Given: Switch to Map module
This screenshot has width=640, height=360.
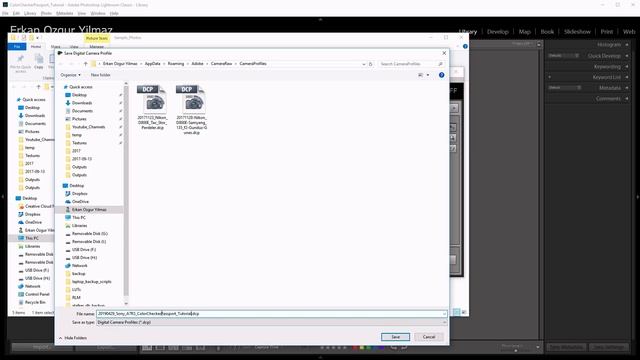Looking at the screenshot, I should point(524,32).
